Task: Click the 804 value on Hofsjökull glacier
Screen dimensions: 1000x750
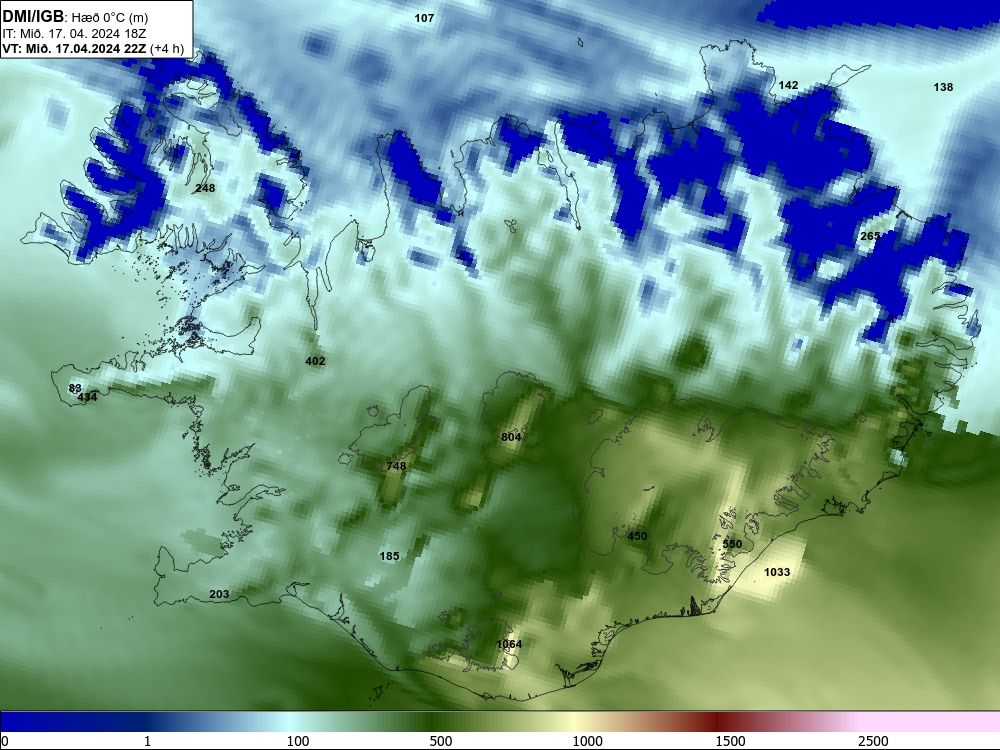Action: click(x=511, y=437)
